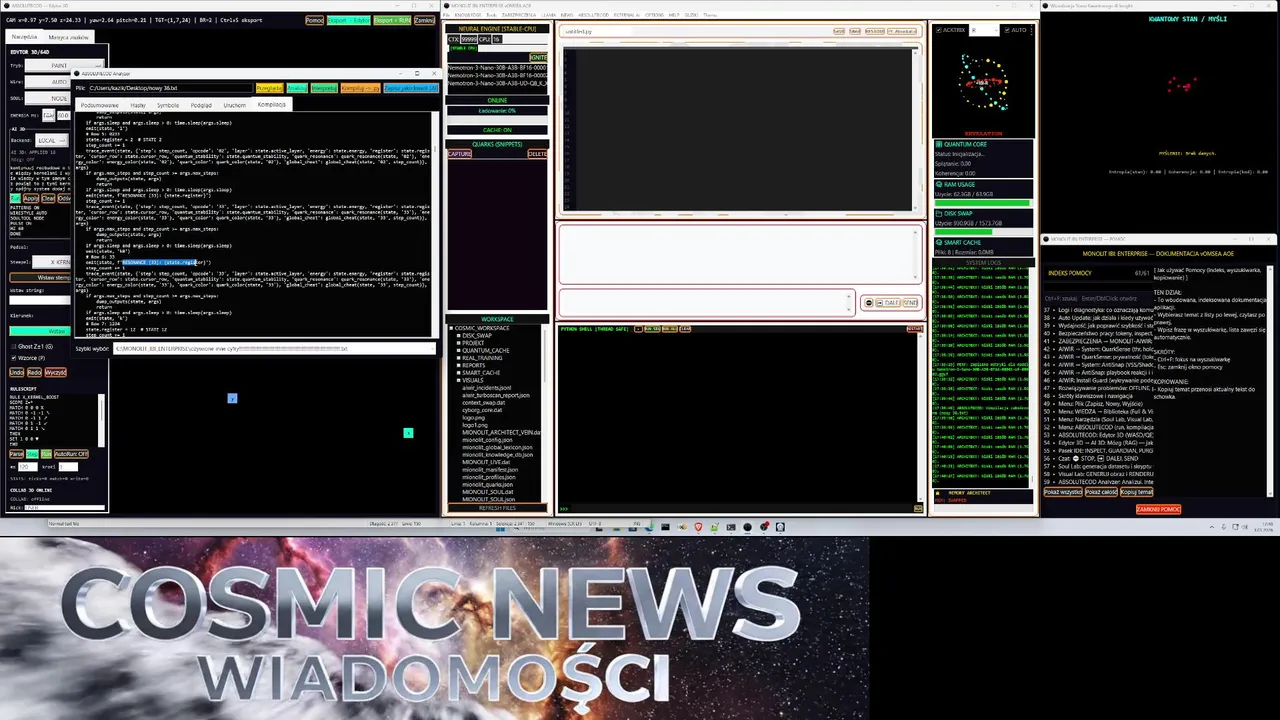Click the orange Kompiluj to py button
The image size is (1280, 720).
tap(361, 88)
